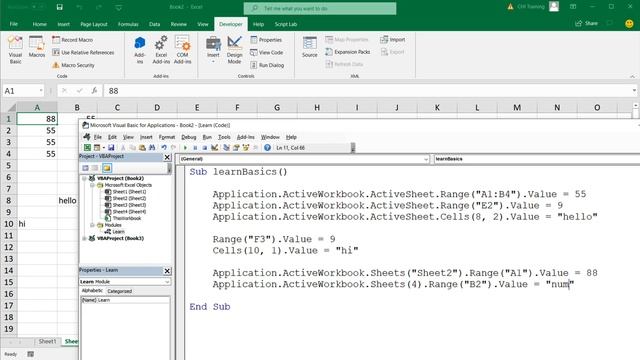
Task: Switch to Categorized properties tab
Action: (120, 291)
